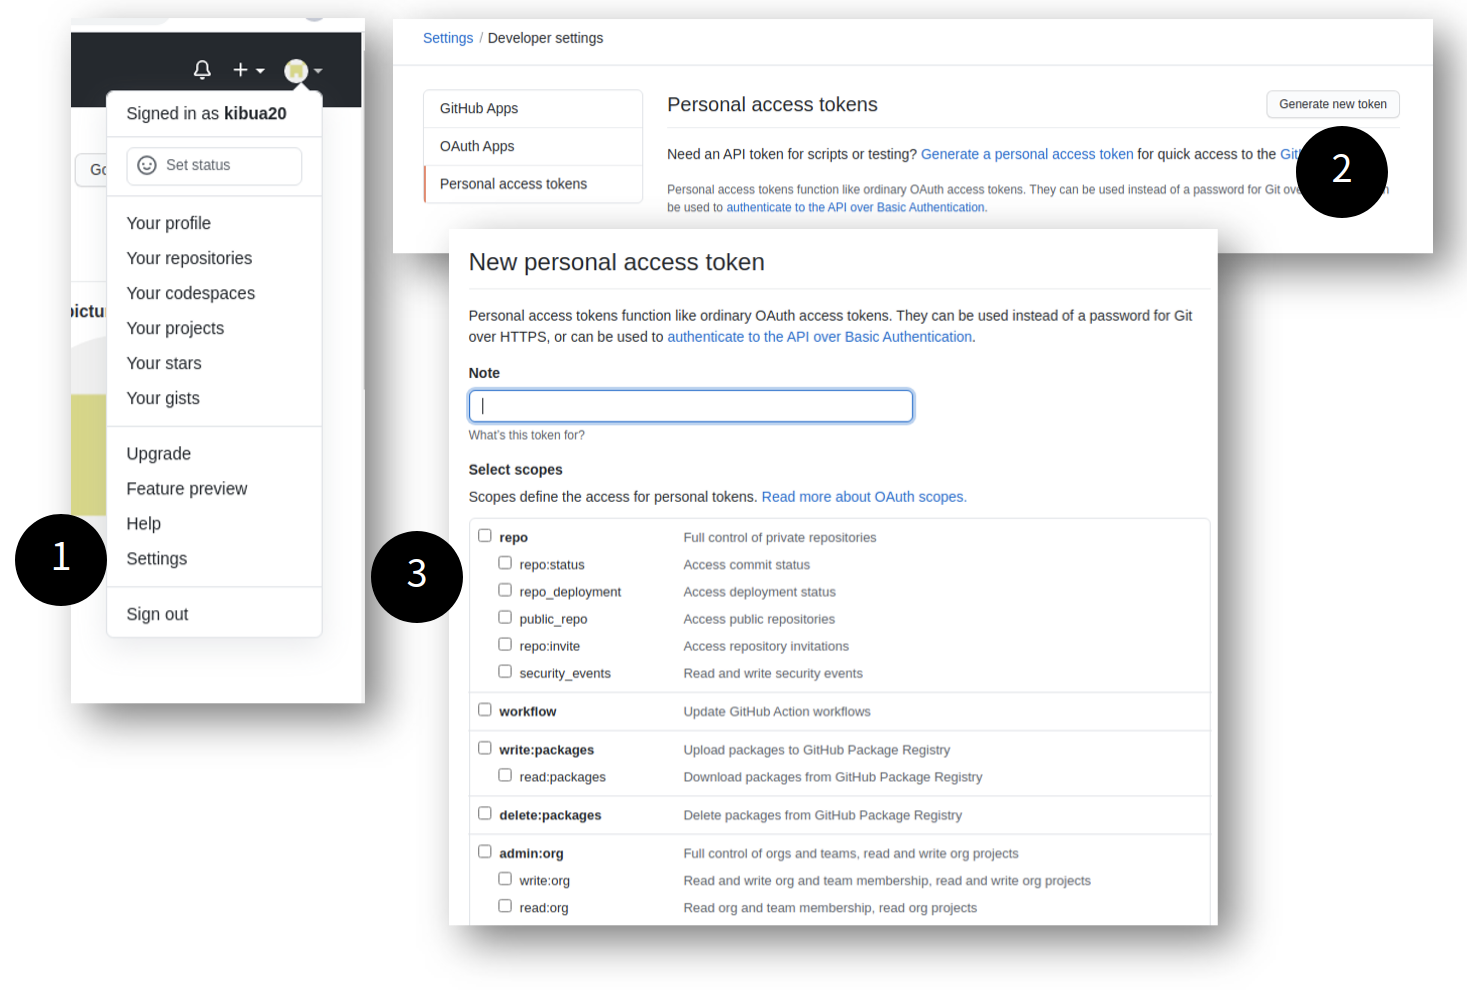Open Your codespaces menu item
Image resolution: width=1467 pixels, height=990 pixels.
[x=190, y=293]
